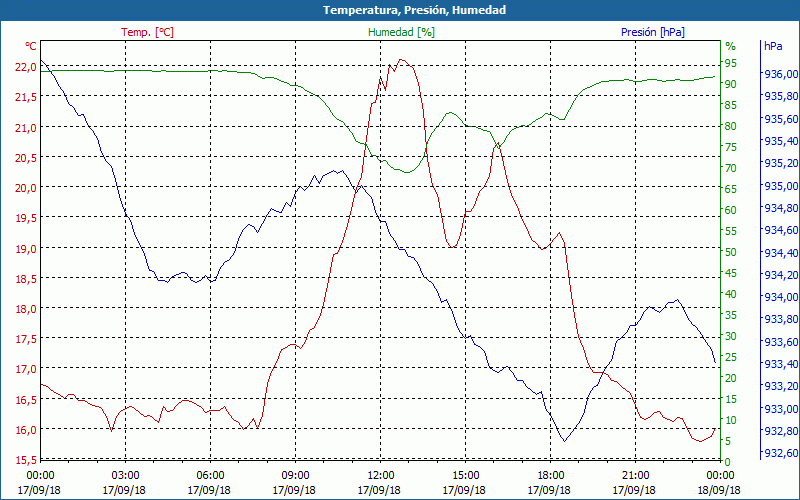This screenshot has height=500, width=800.
Task: Click the 09:00 time axis label
Action: click(295, 476)
